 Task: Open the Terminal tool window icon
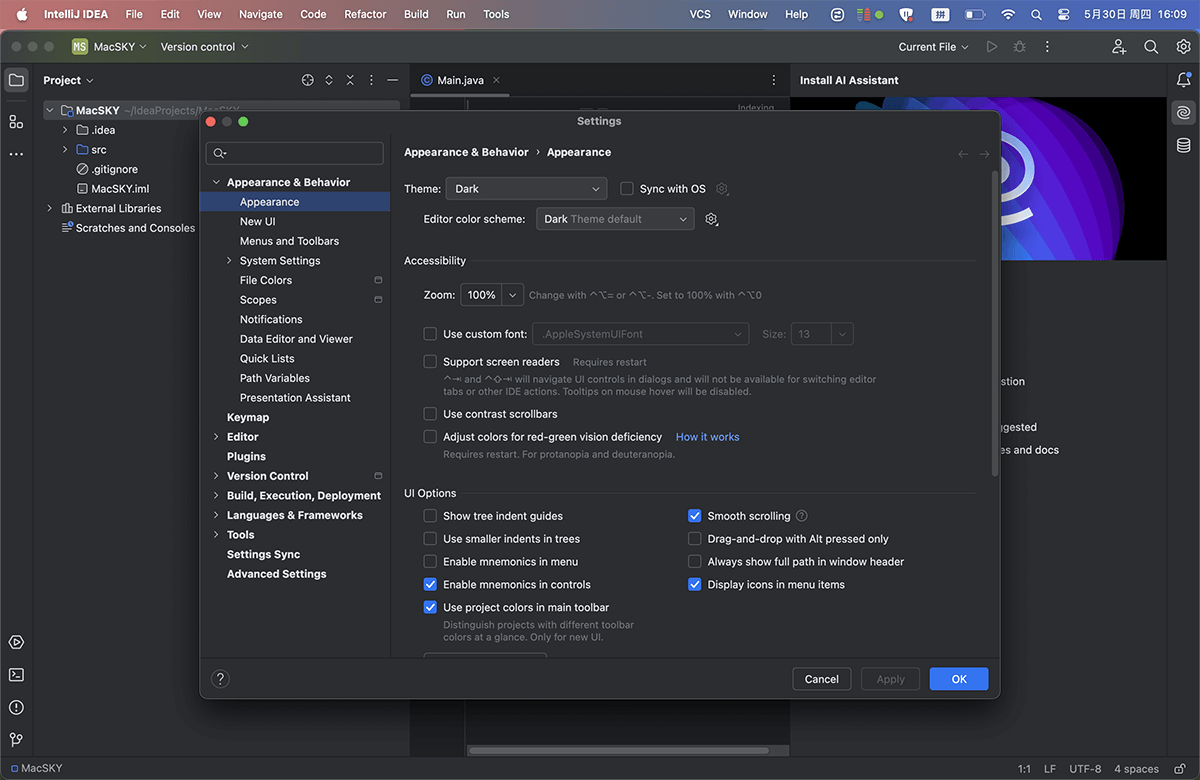click(x=16, y=675)
